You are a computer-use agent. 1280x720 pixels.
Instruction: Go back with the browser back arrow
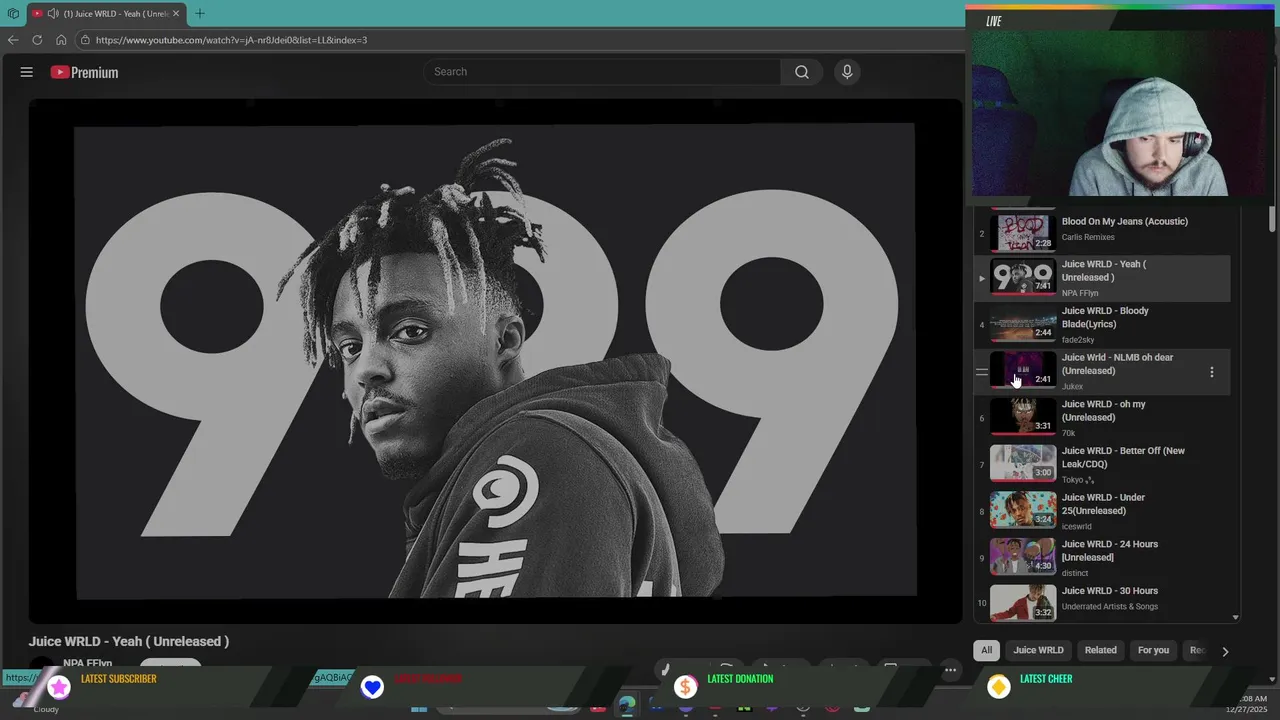[x=13, y=40]
